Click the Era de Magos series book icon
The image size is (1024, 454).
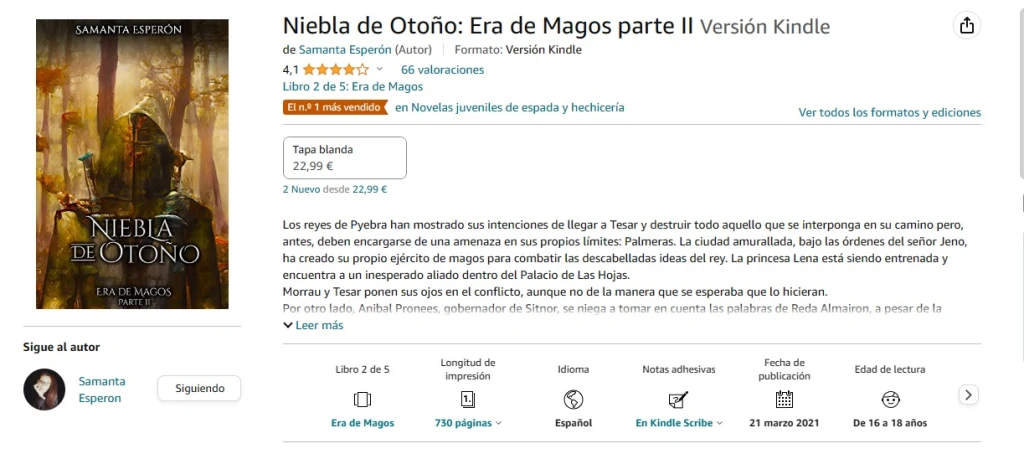[362, 399]
